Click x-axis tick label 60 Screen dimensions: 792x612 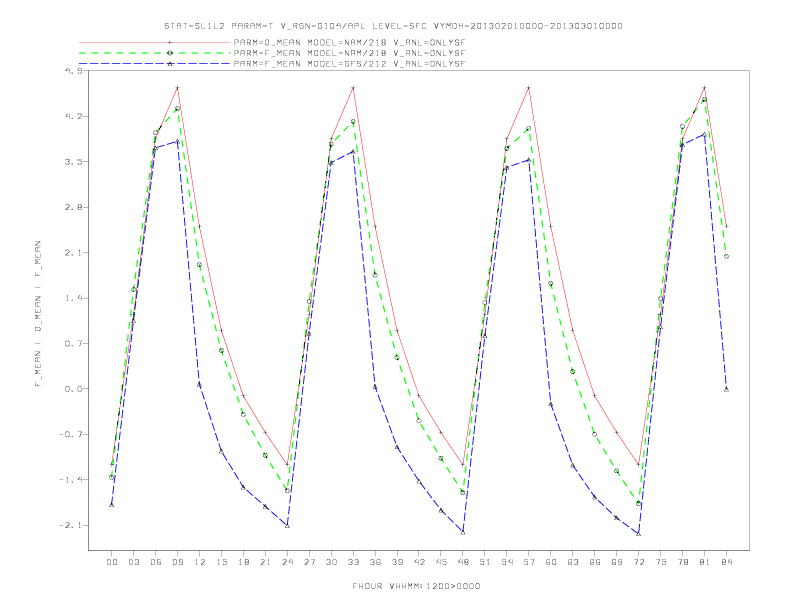tap(551, 562)
